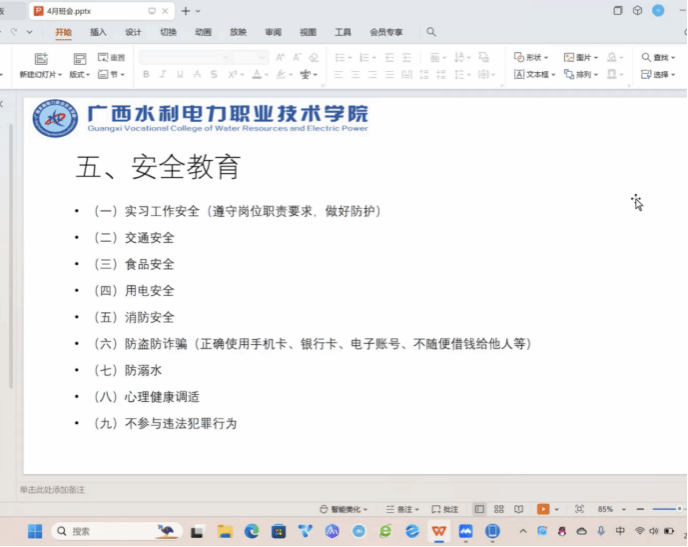Switch to slide sorter view

click(499, 509)
